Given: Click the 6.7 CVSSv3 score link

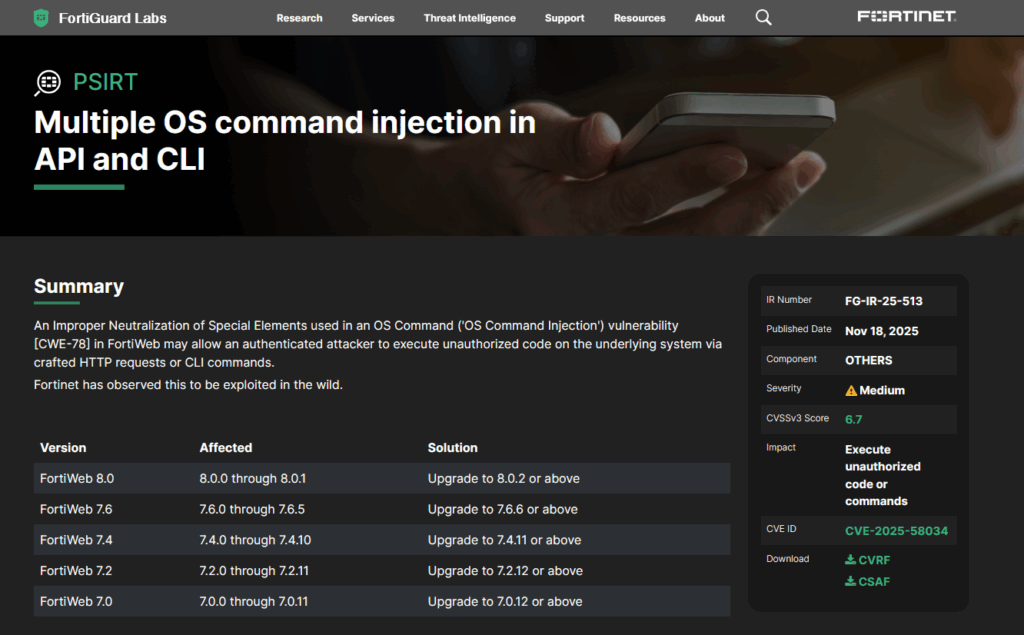Looking at the screenshot, I should click(x=853, y=420).
